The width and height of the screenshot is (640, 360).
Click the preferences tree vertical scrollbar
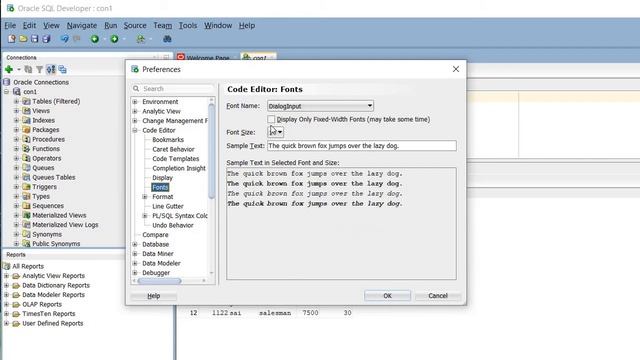point(211,151)
